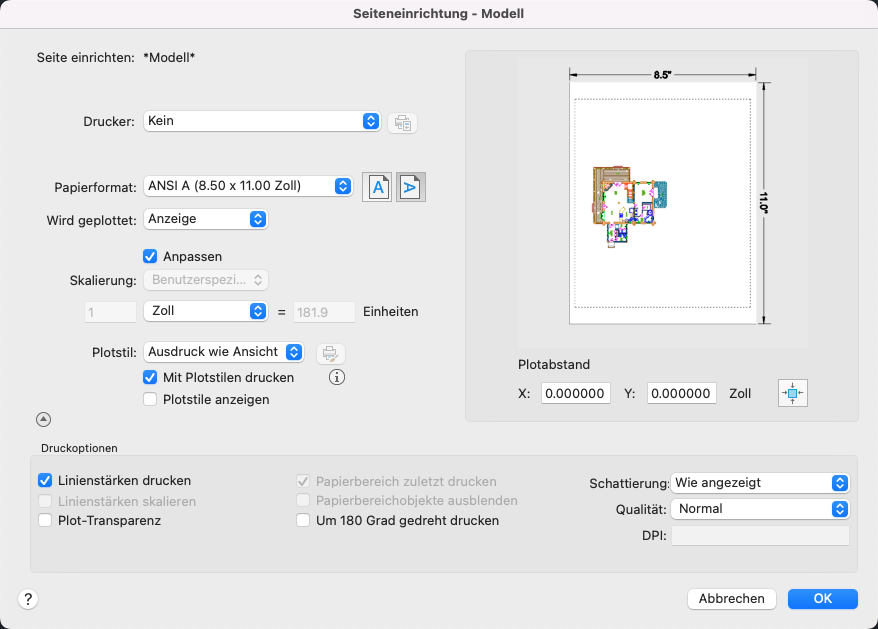Viewport: 878px width, 629px height.
Task: Enable Plot-Transparenz option
Action: point(45,520)
